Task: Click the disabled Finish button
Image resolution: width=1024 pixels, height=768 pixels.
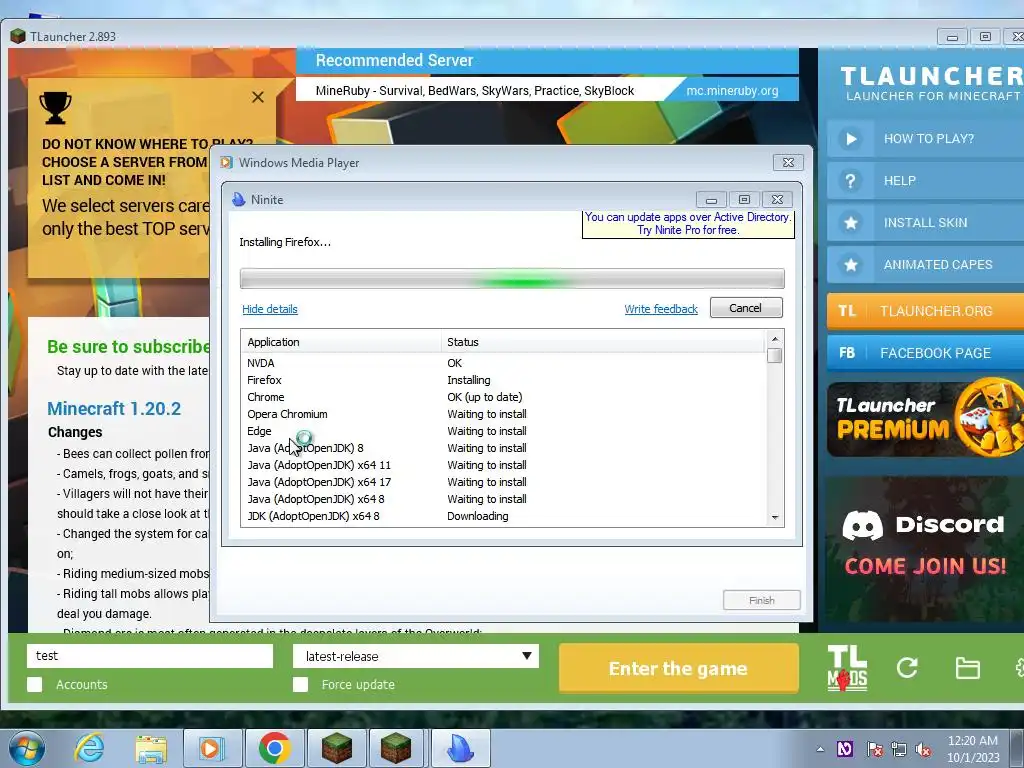Action: pyautogui.click(x=761, y=600)
